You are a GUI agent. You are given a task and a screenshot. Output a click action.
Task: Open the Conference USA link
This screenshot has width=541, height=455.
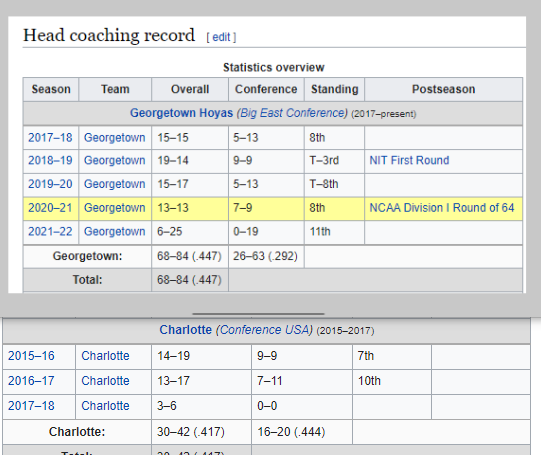pos(266,330)
